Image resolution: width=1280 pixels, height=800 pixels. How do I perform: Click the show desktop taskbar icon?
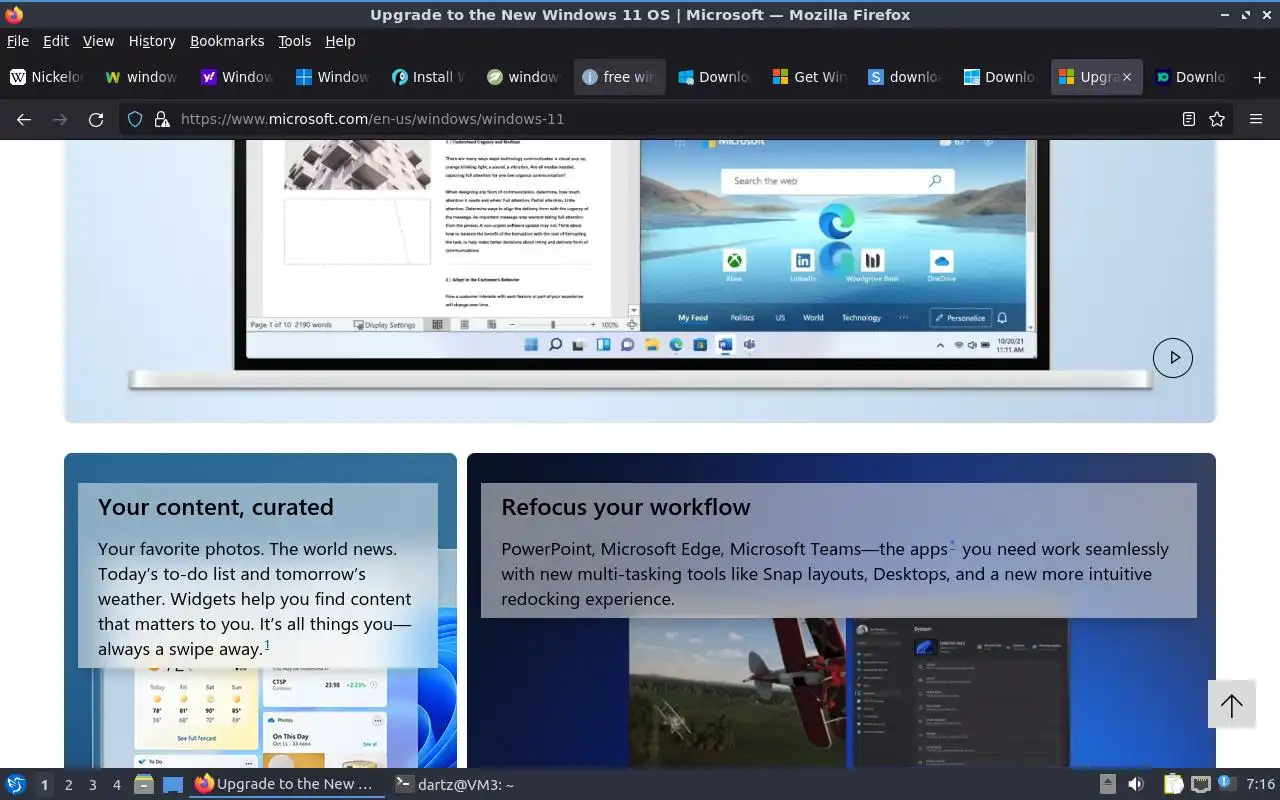tap(173, 785)
